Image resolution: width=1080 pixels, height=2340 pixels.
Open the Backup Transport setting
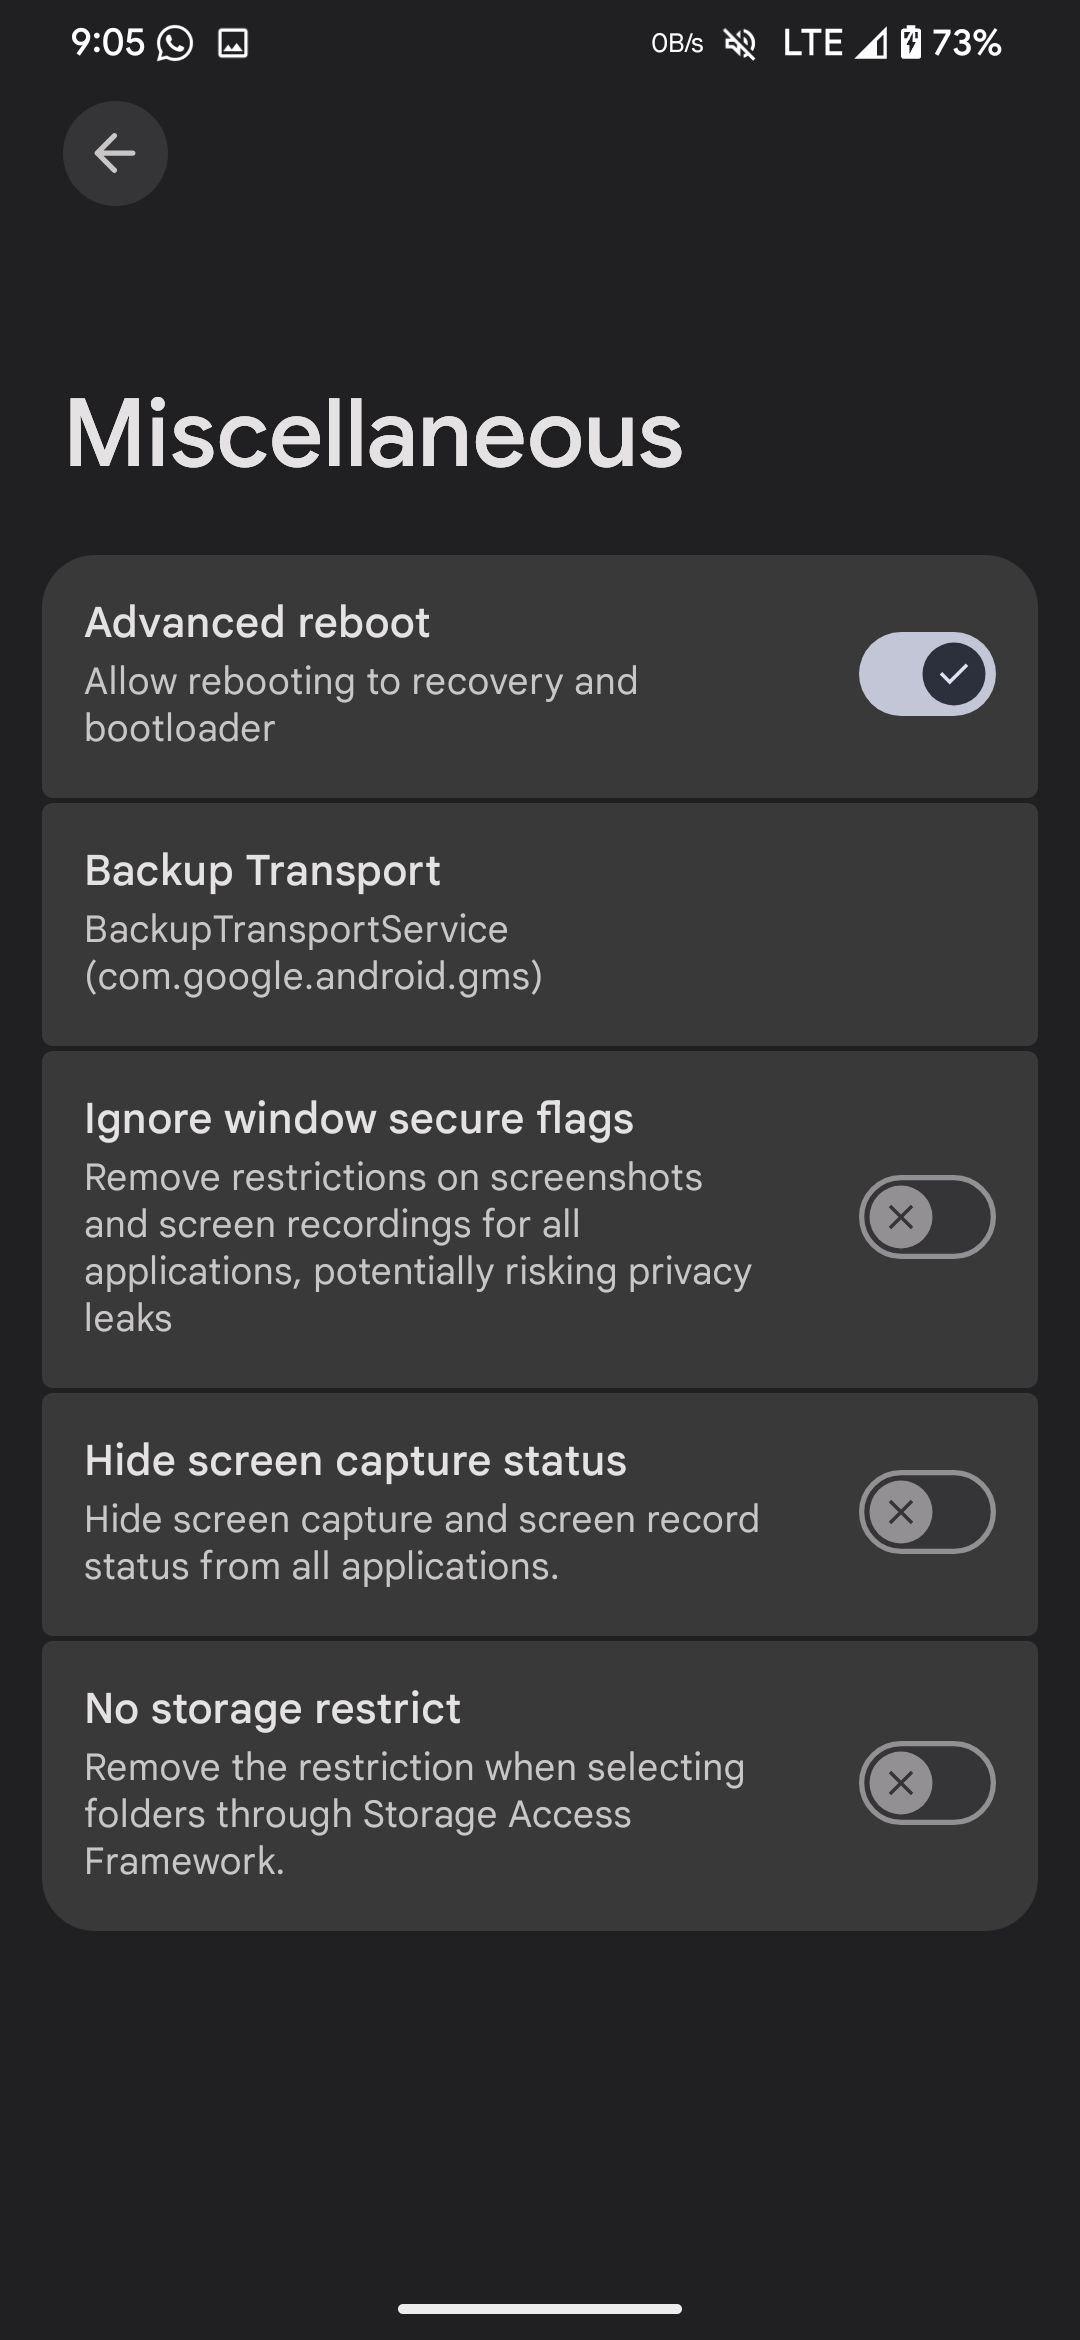pyautogui.click(x=540, y=924)
